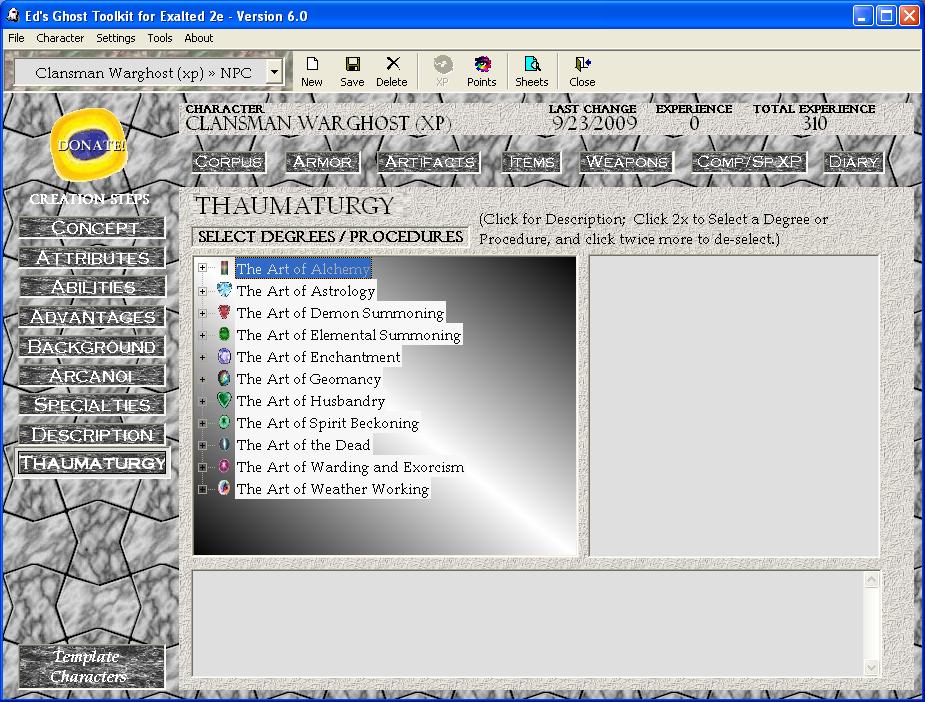
Task: Expand The Art of Weather Working node
Action: point(203,490)
